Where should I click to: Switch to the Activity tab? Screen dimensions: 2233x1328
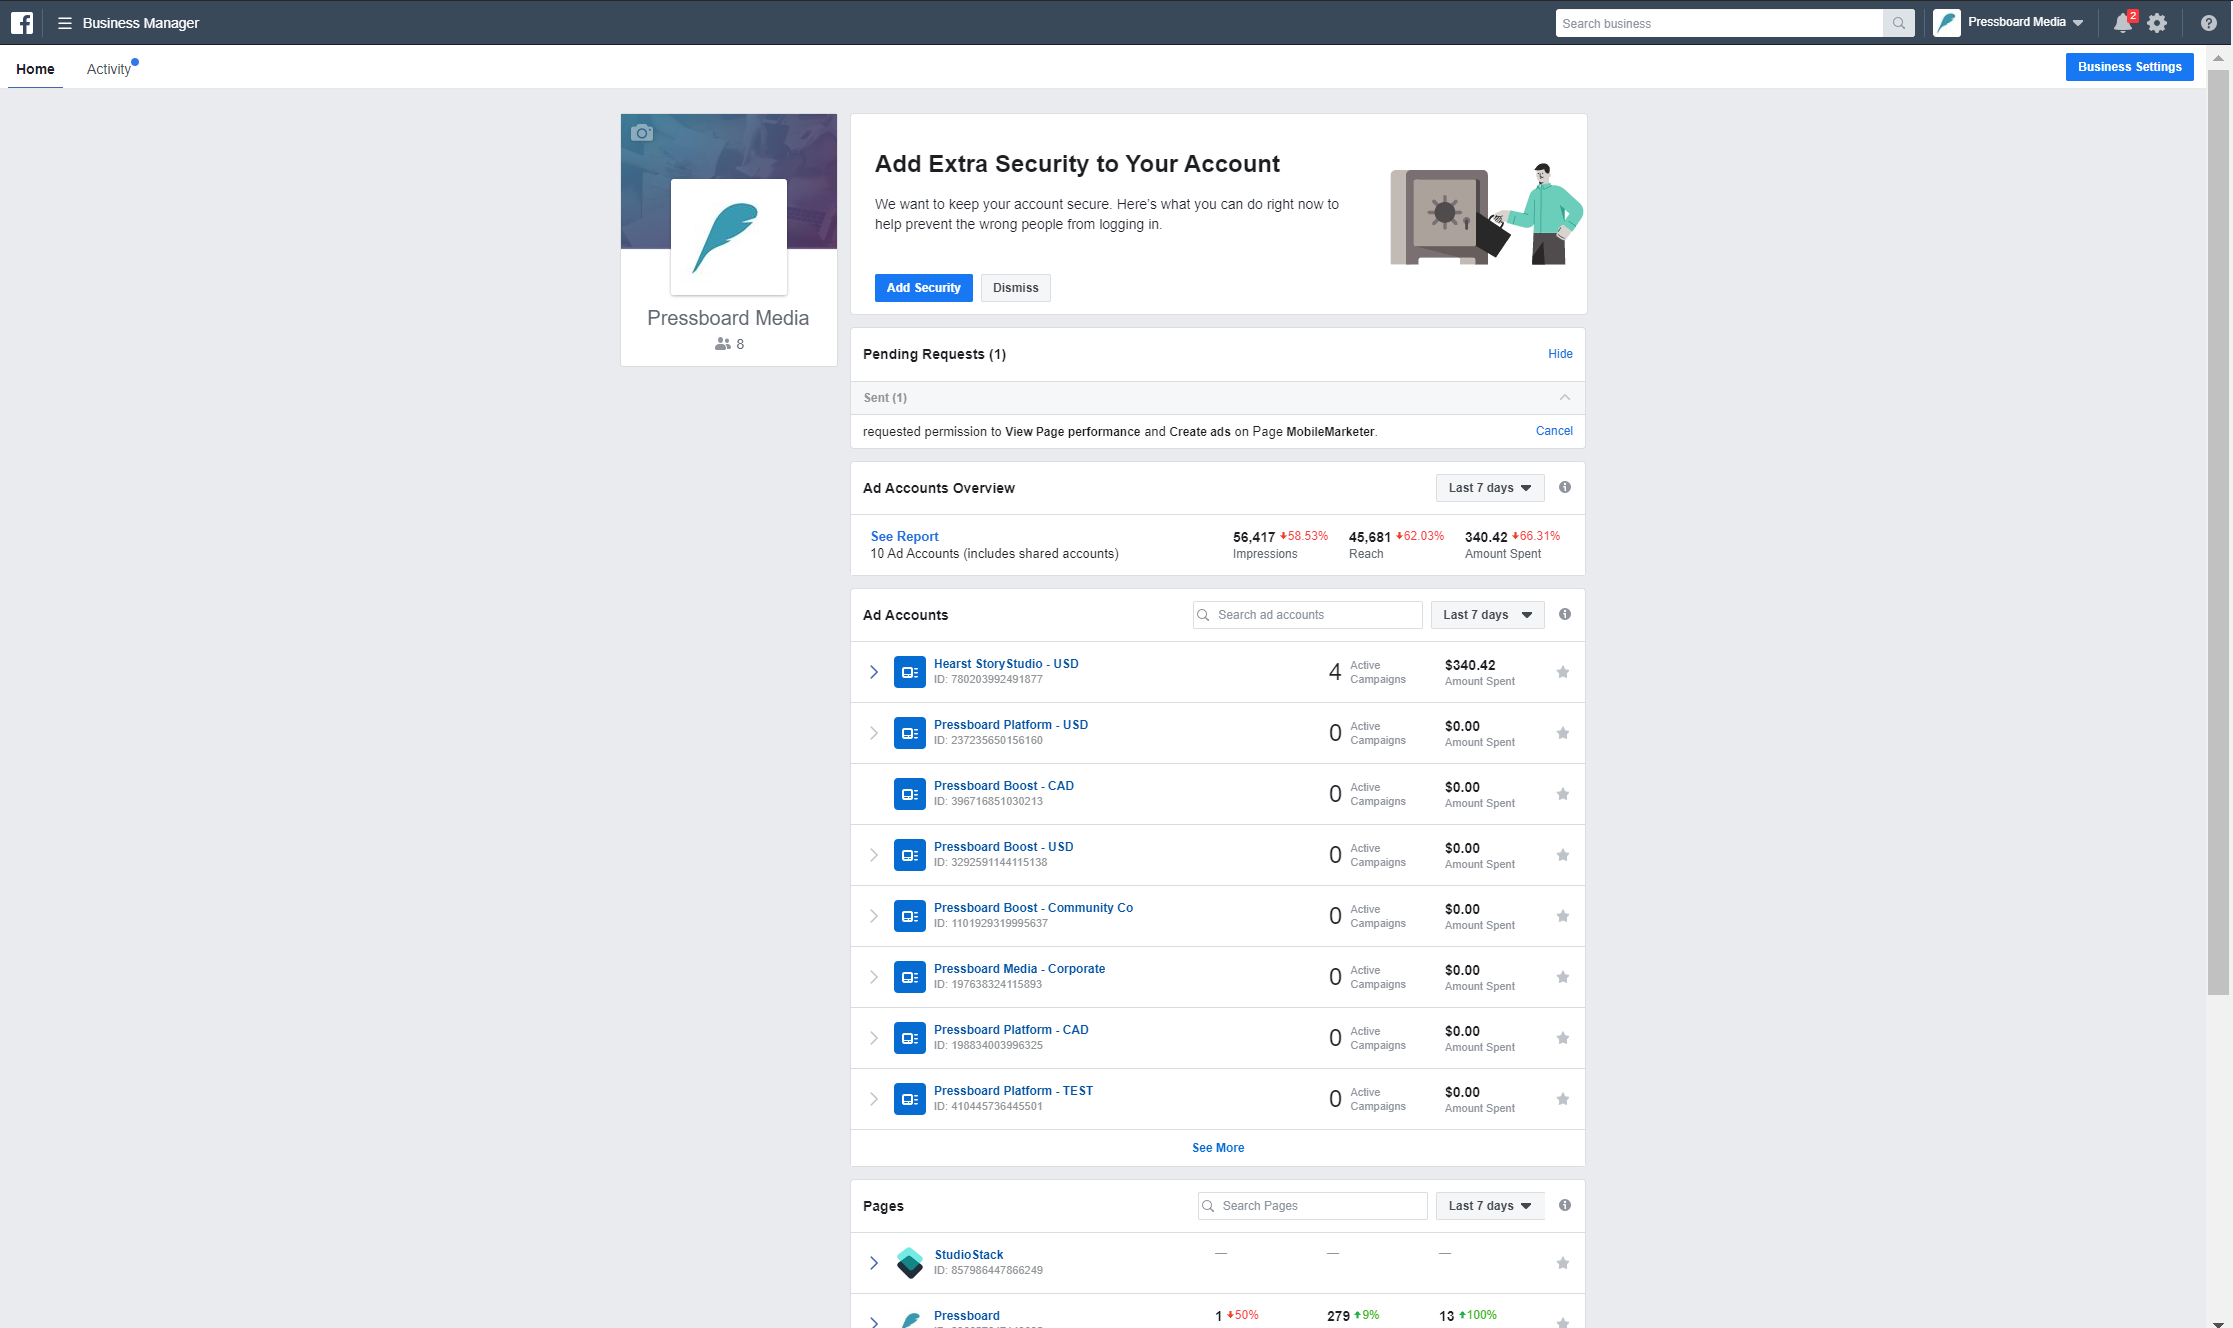click(110, 69)
